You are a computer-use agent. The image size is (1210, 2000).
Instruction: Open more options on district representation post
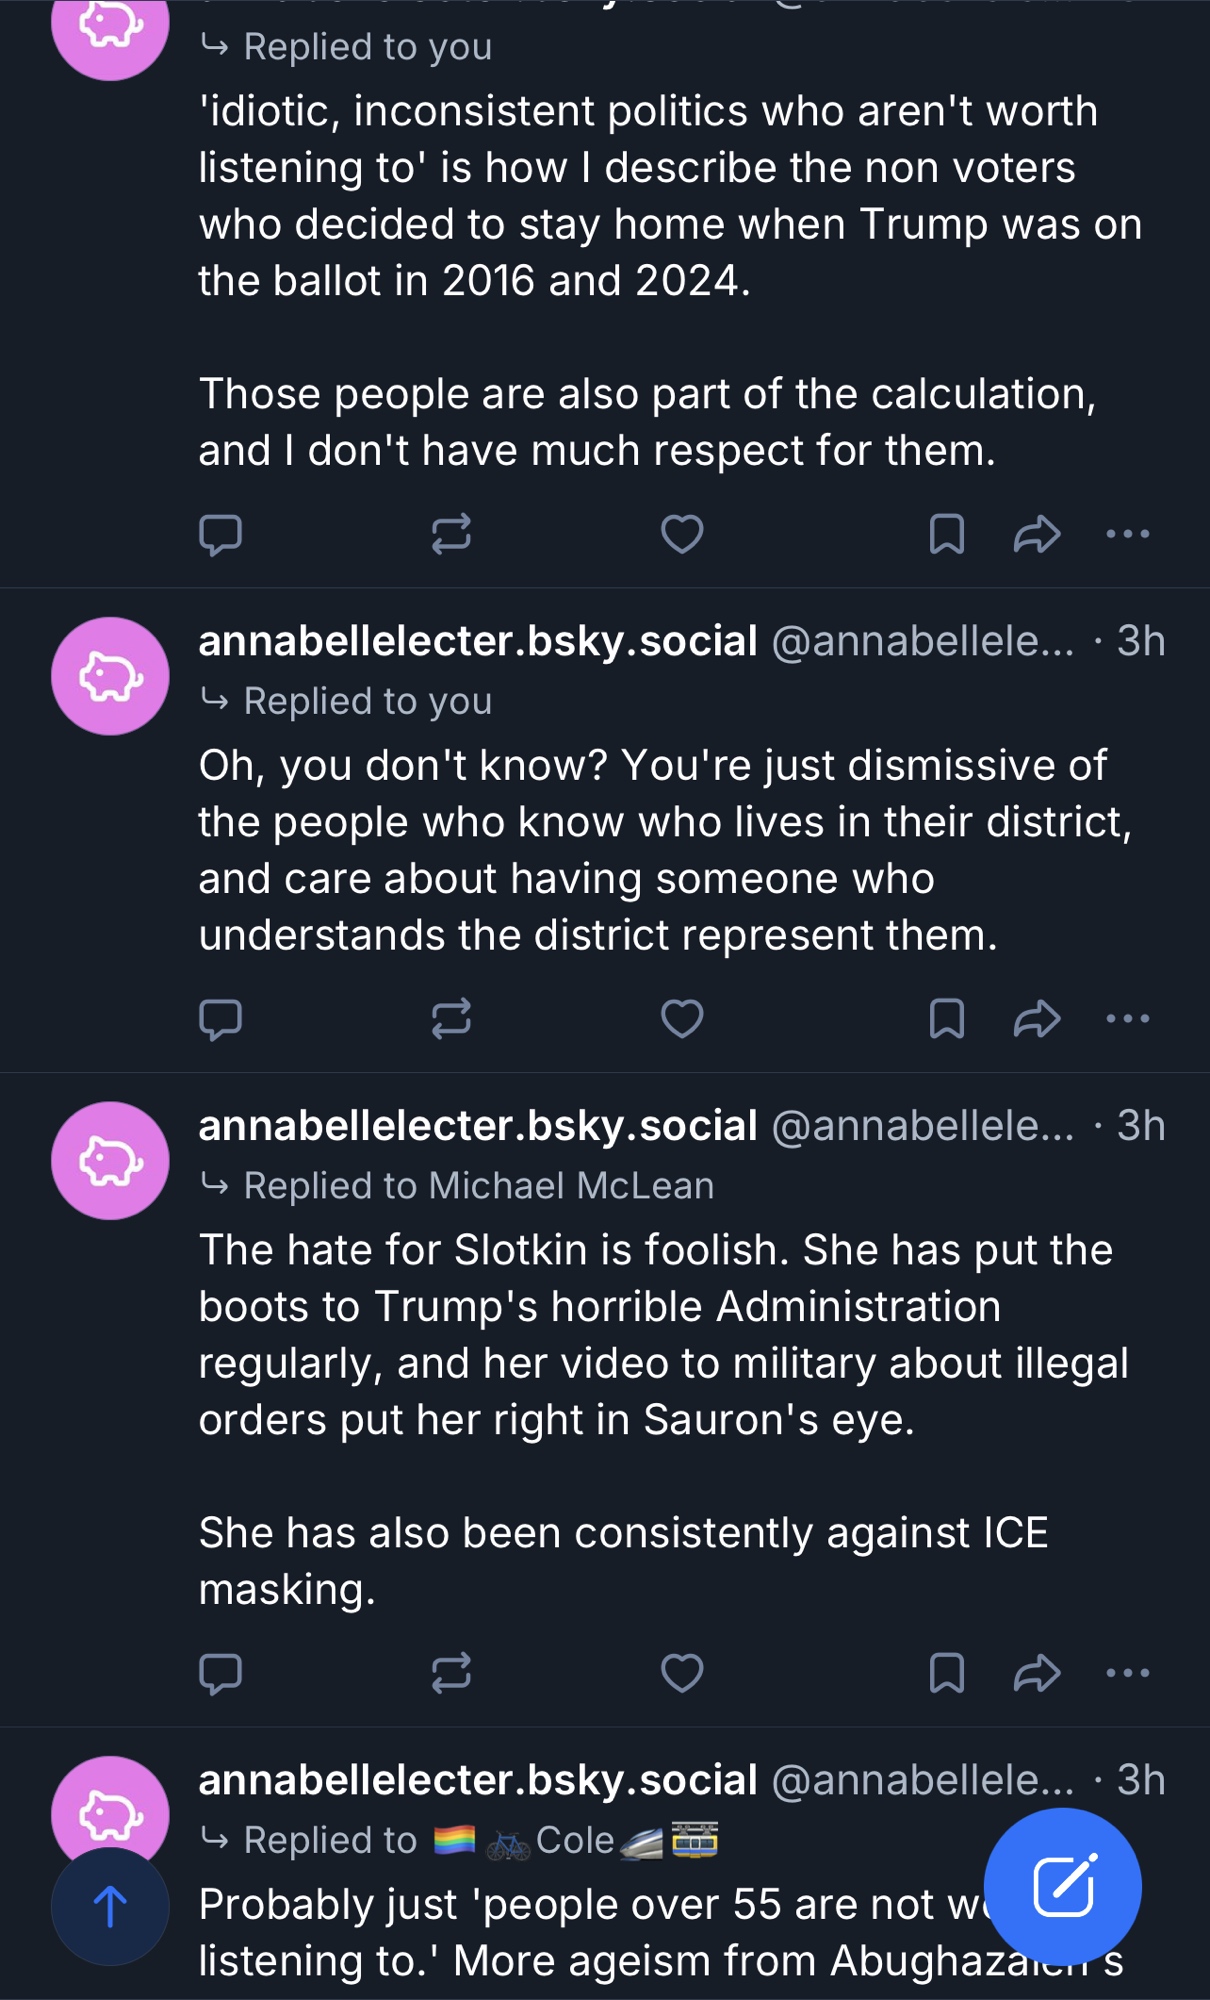click(x=1128, y=1019)
